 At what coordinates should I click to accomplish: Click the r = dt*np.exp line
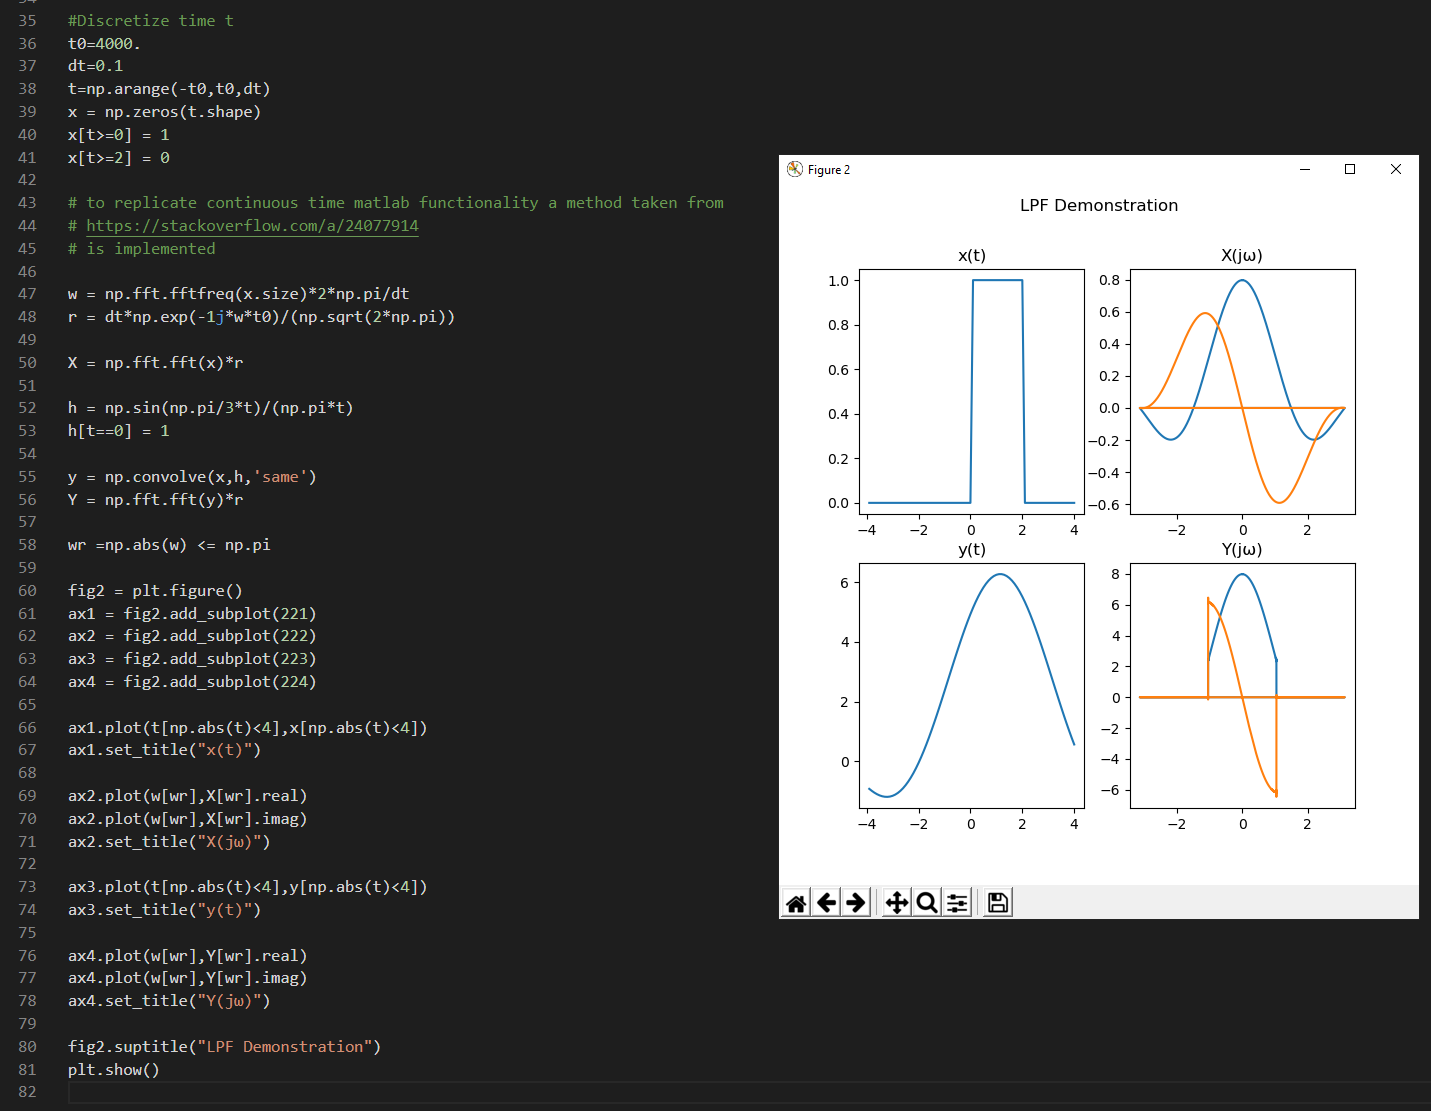point(261,317)
